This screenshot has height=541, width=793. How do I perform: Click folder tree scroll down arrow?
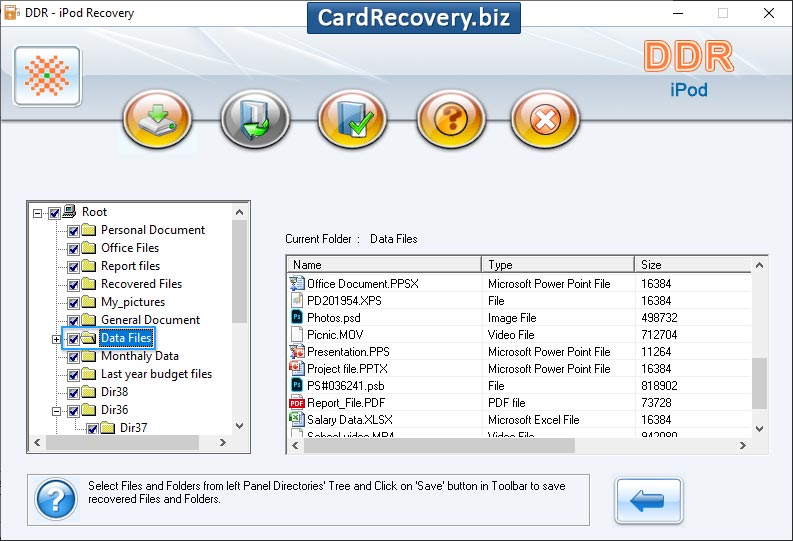click(240, 426)
